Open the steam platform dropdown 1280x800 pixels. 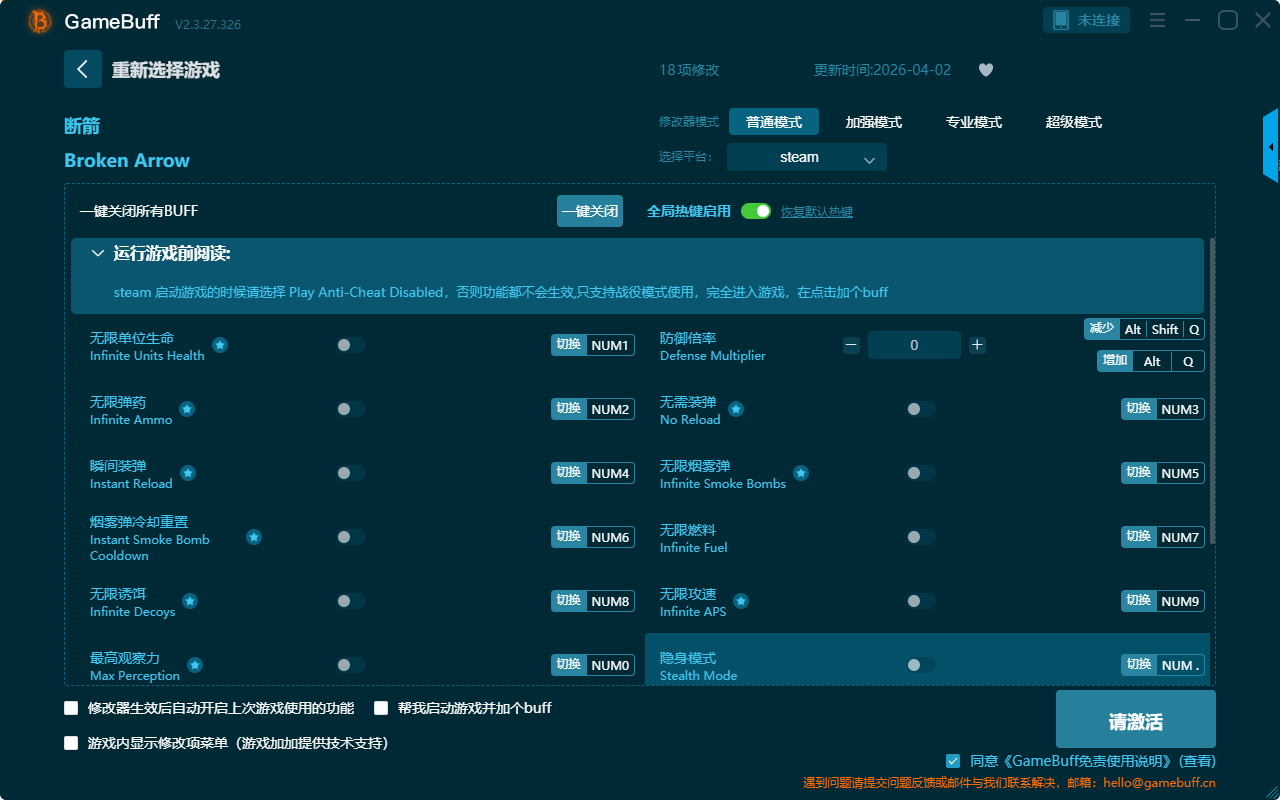point(807,157)
